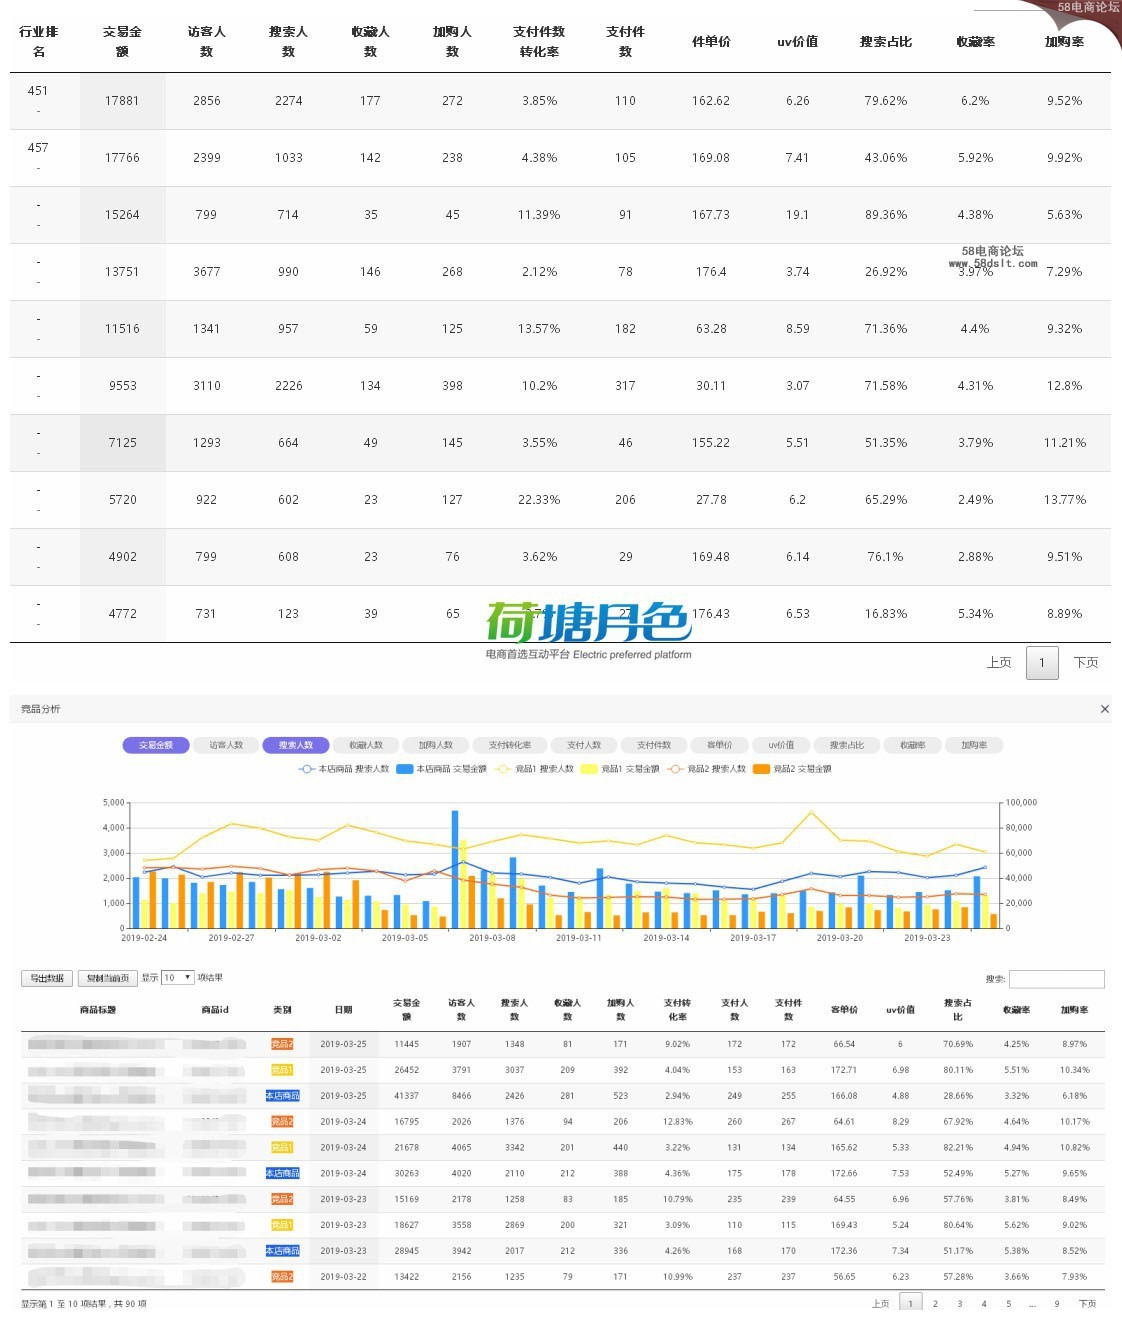Select the 17881 cell in the top table
This screenshot has width=1122, height=1333.
click(122, 101)
